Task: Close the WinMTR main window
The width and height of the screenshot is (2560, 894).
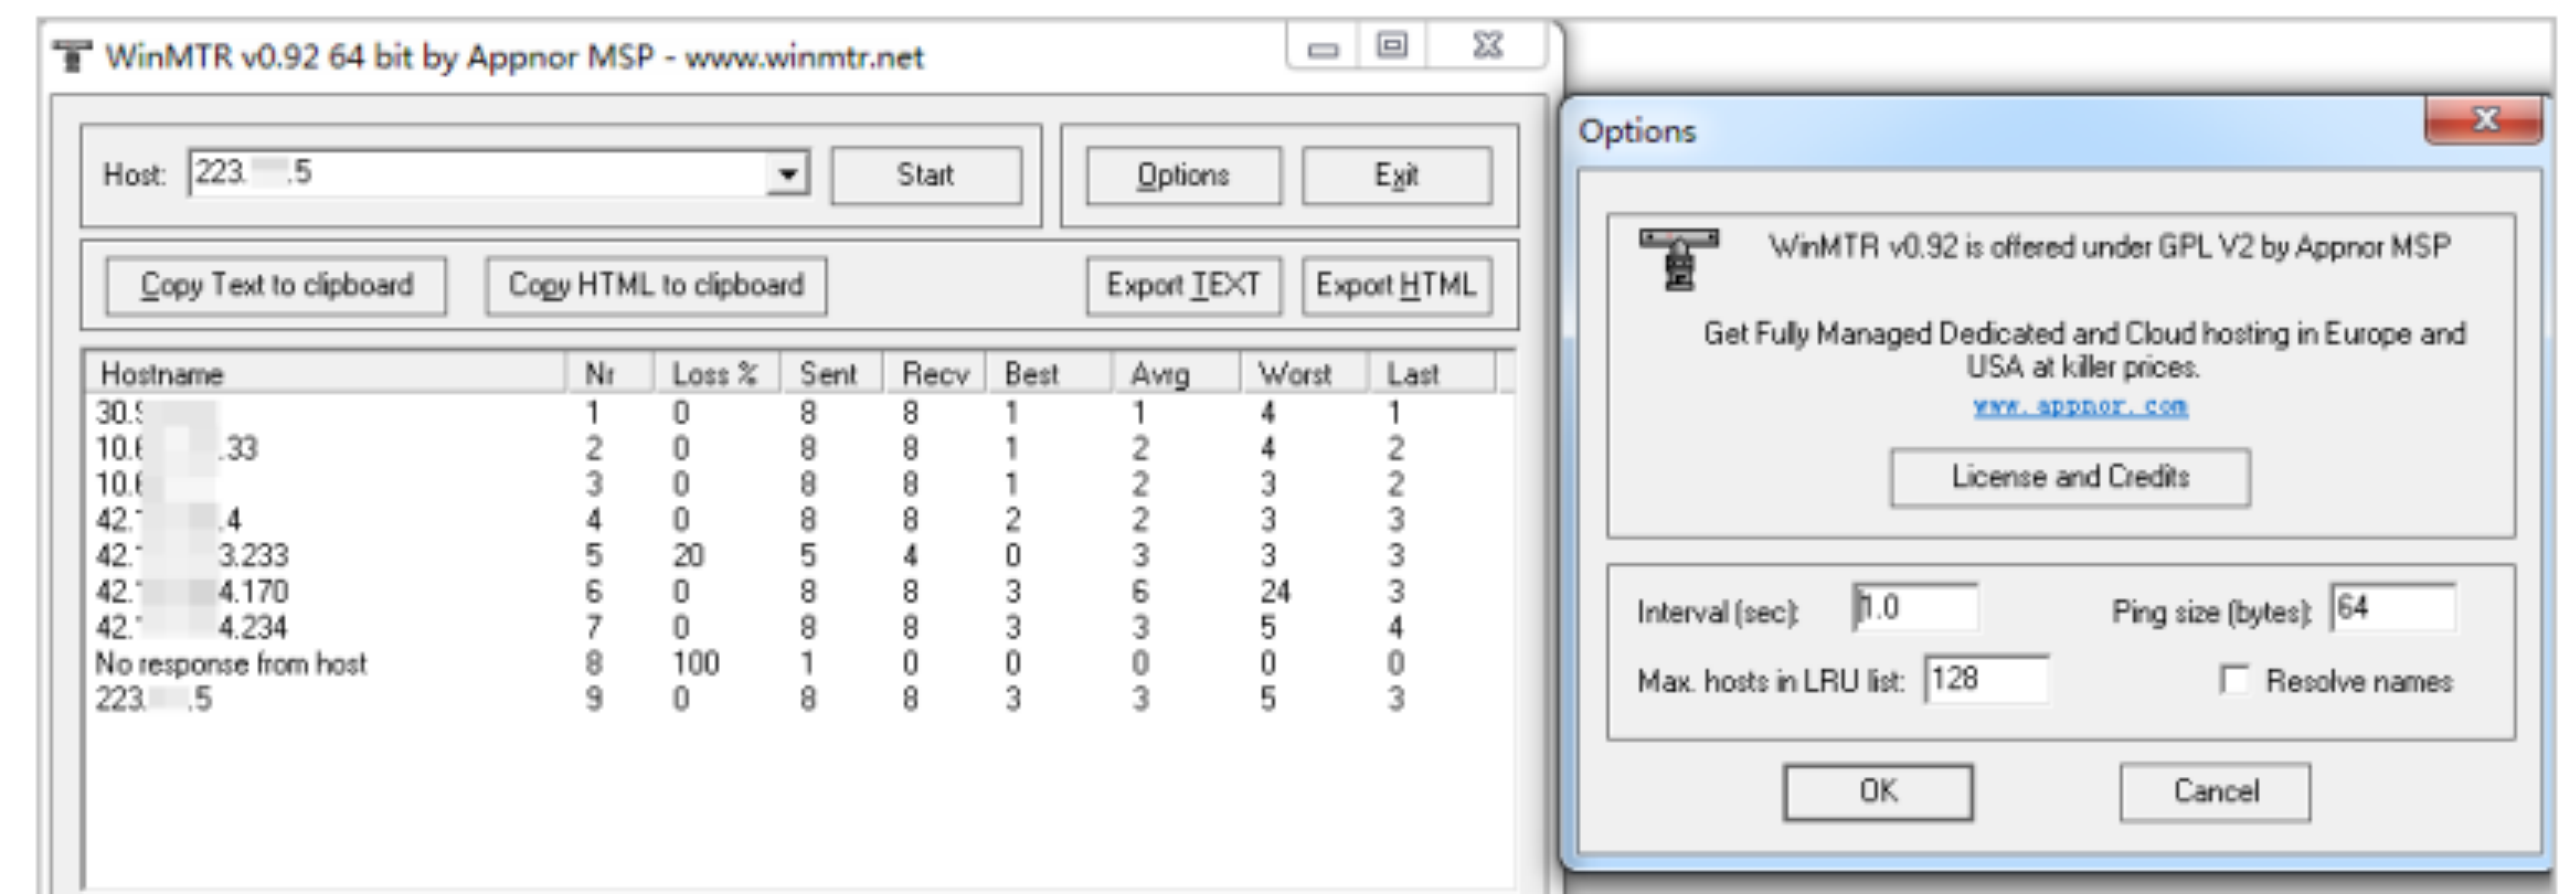Action: click(x=1488, y=46)
